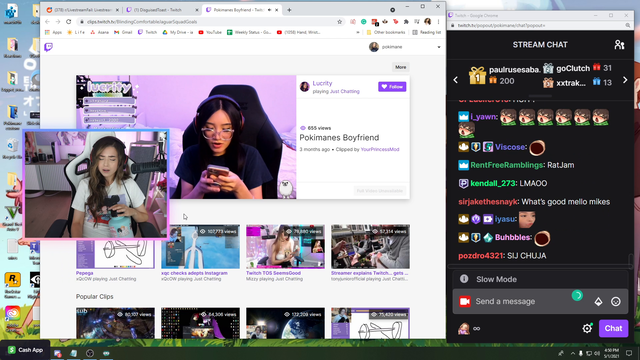
Task: Reload the clips page
Action: coord(68,22)
